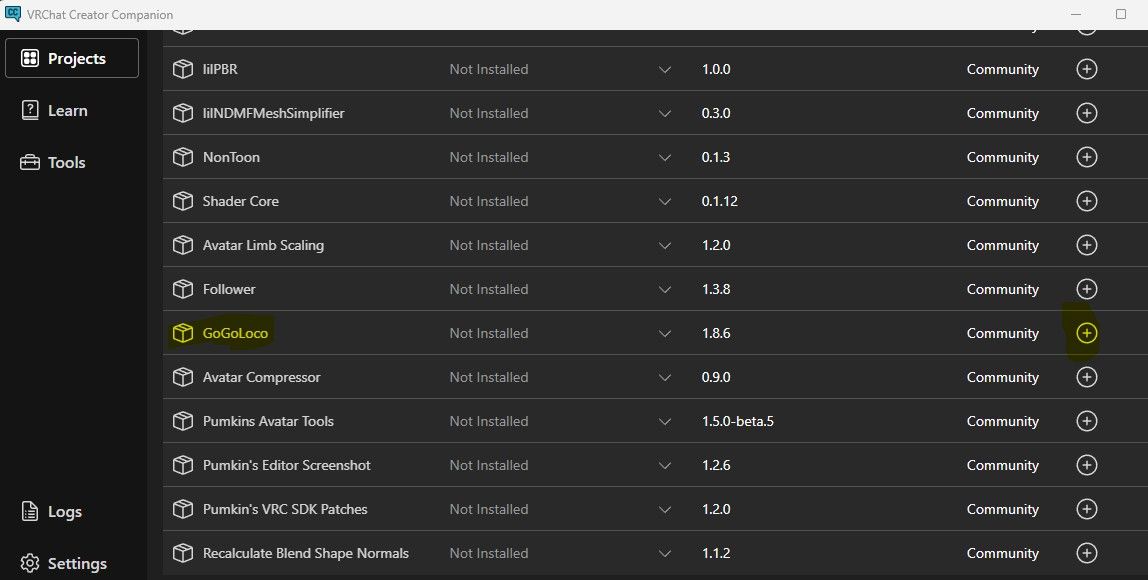Open version dropdown for Avatar Limb Scaling
The image size is (1148, 580).
664,245
